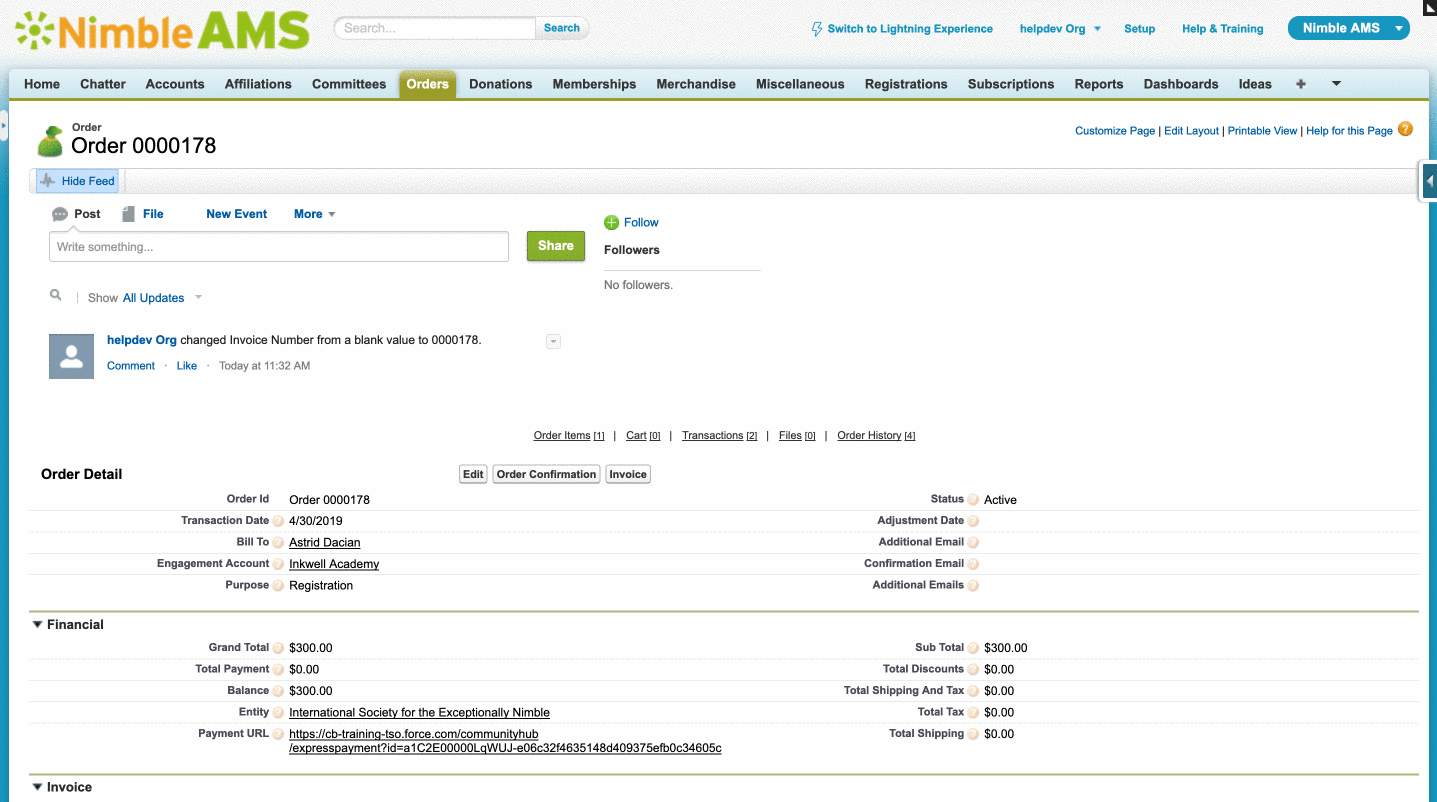The image size is (1437, 802).
Task: Click the Nimble AMS logo
Action: click(x=162, y=30)
